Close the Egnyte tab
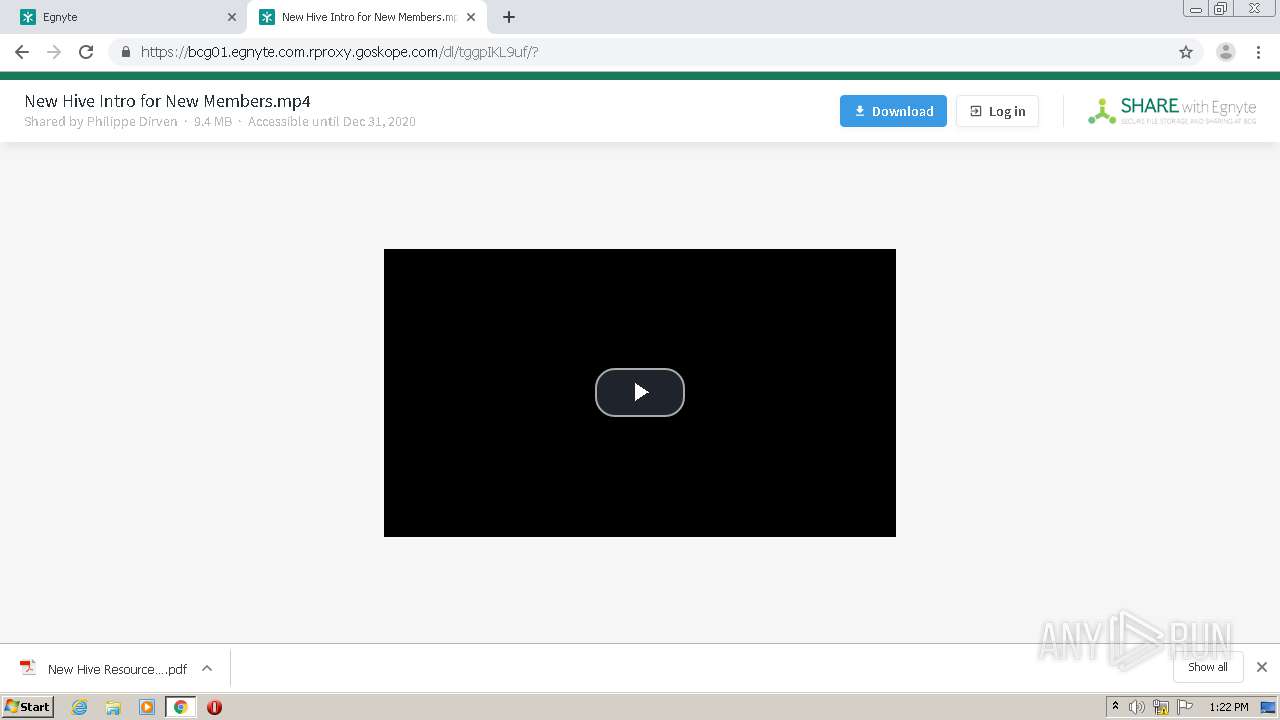 232,17
